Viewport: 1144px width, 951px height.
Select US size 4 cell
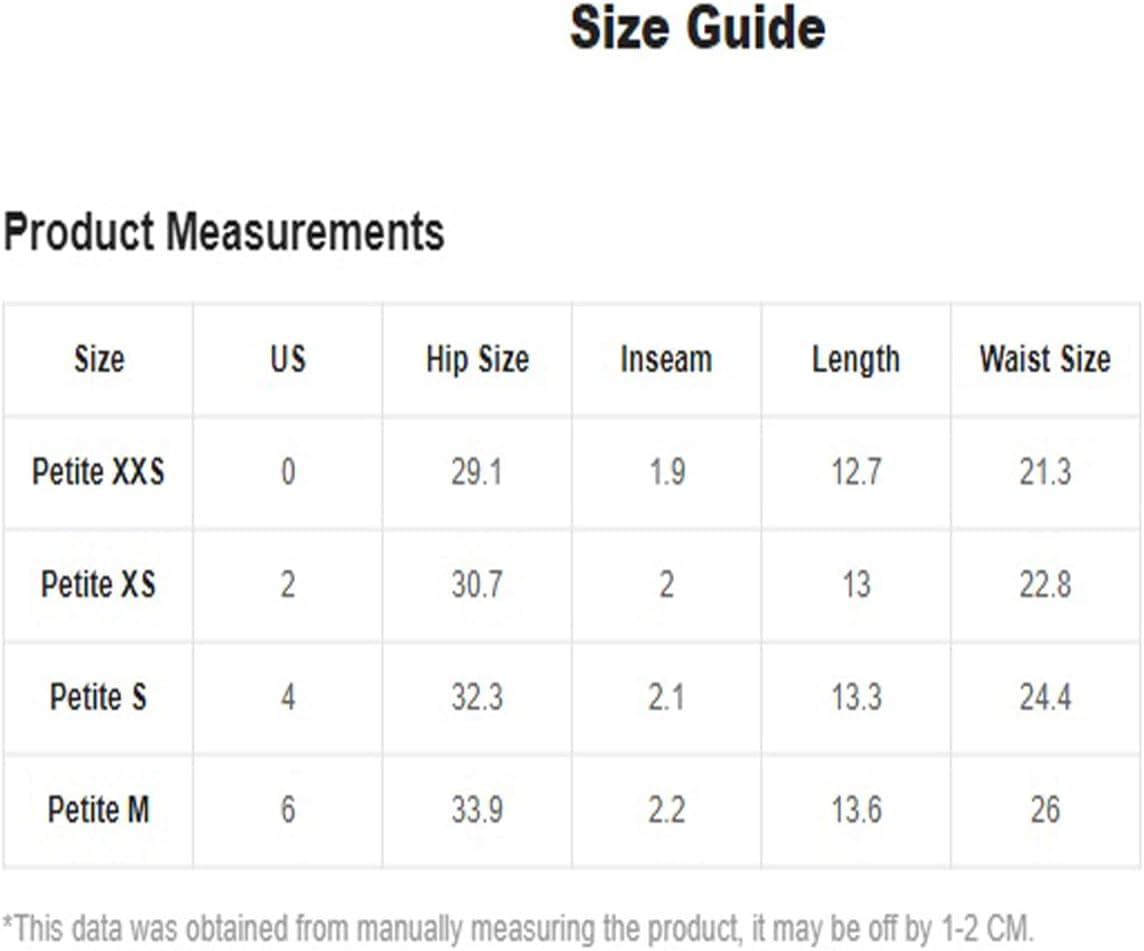tap(288, 696)
